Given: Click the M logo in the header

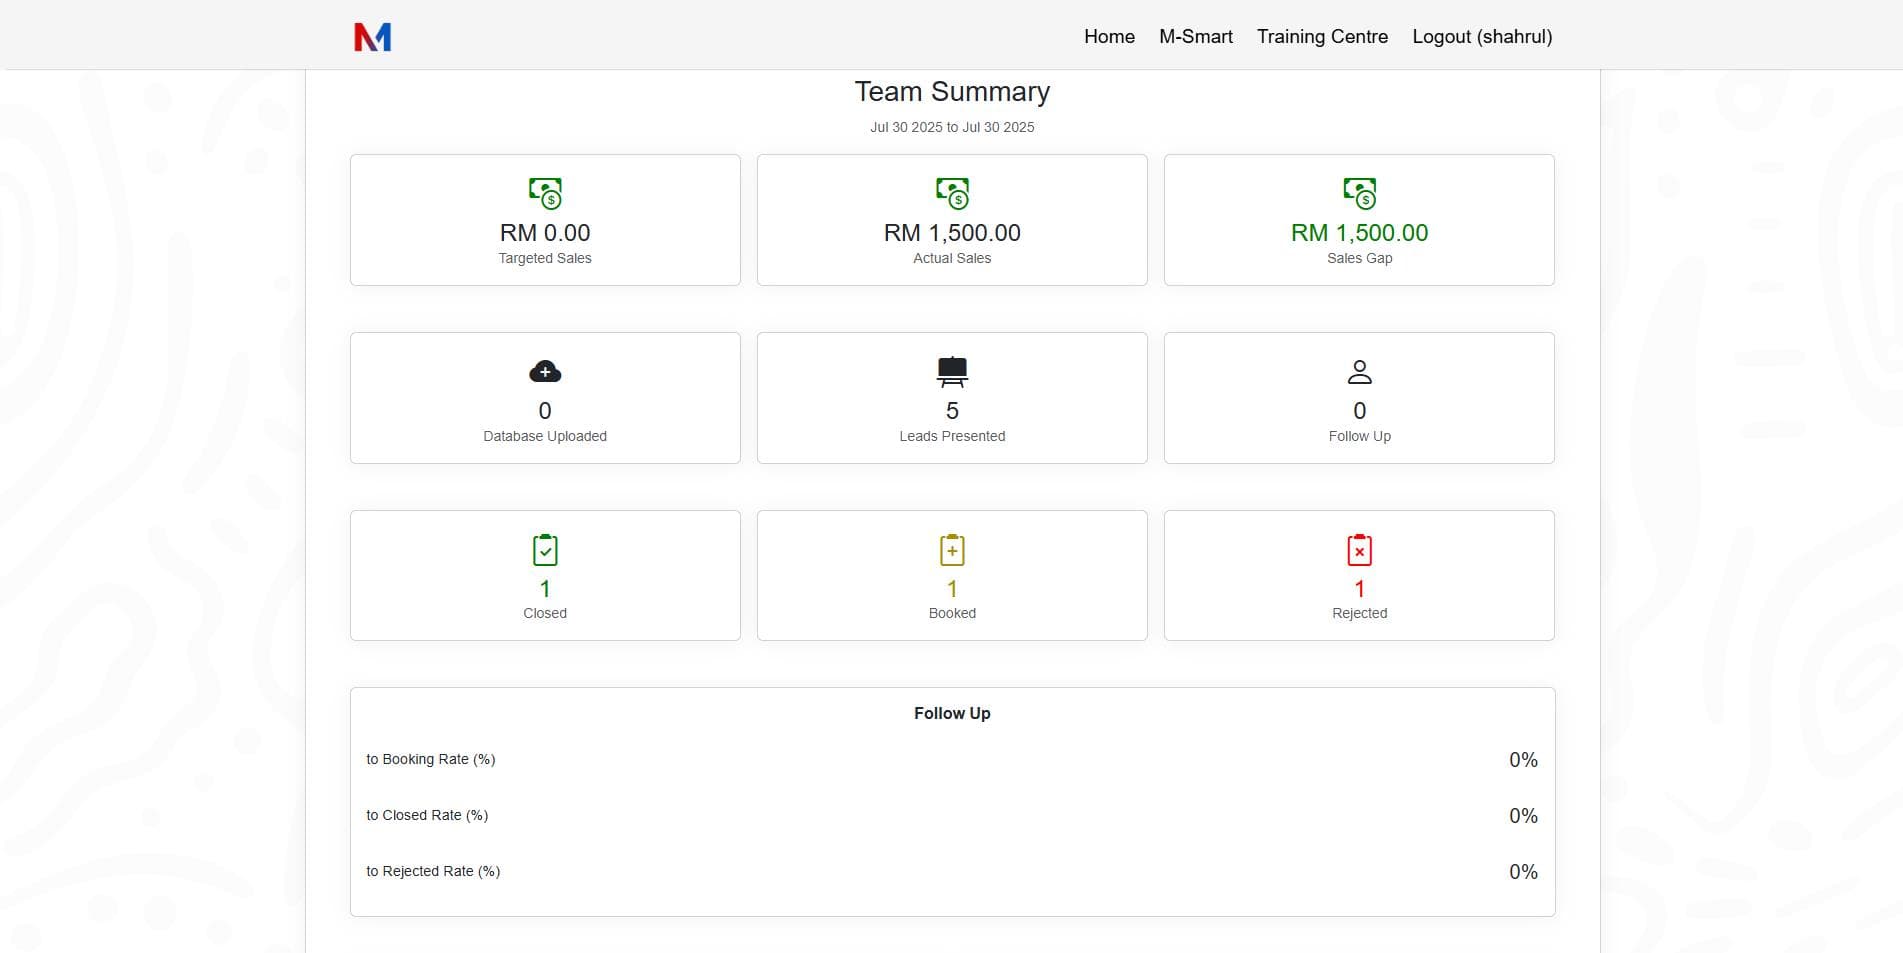Looking at the screenshot, I should (x=371, y=35).
